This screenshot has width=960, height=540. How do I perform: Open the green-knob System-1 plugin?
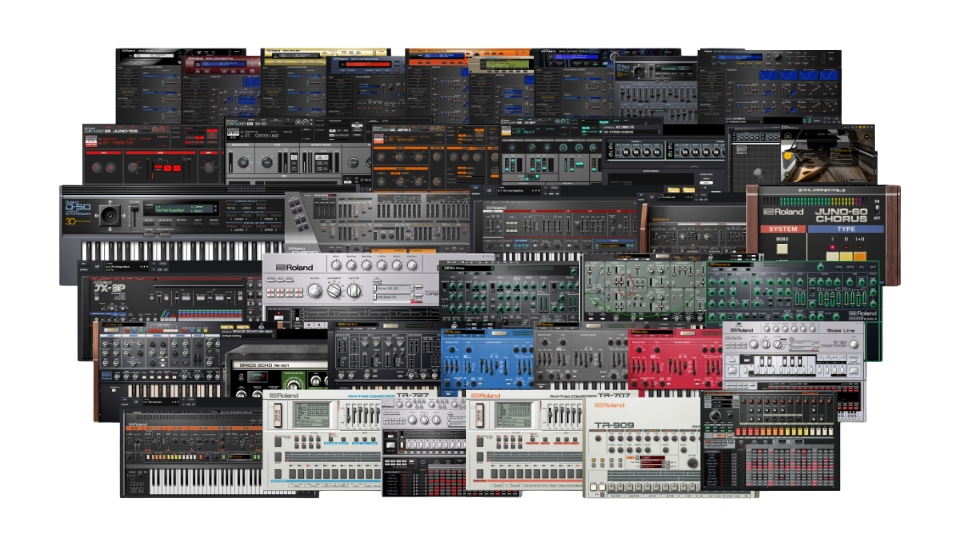(x=792, y=293)
